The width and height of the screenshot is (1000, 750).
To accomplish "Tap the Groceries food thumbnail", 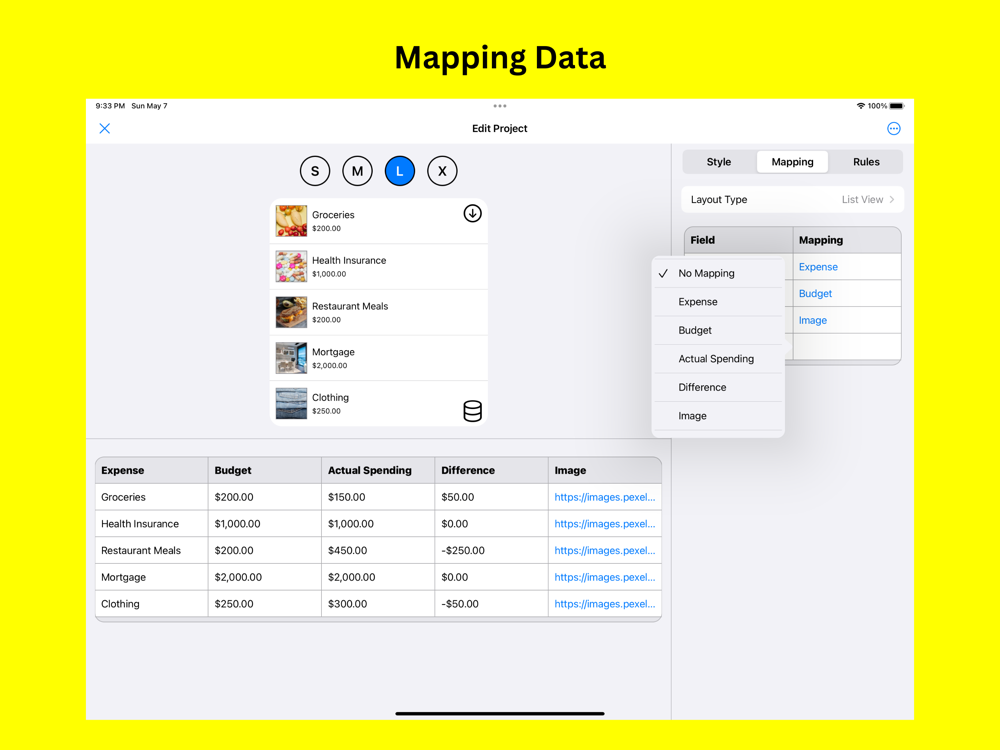I will coord(291,221).
